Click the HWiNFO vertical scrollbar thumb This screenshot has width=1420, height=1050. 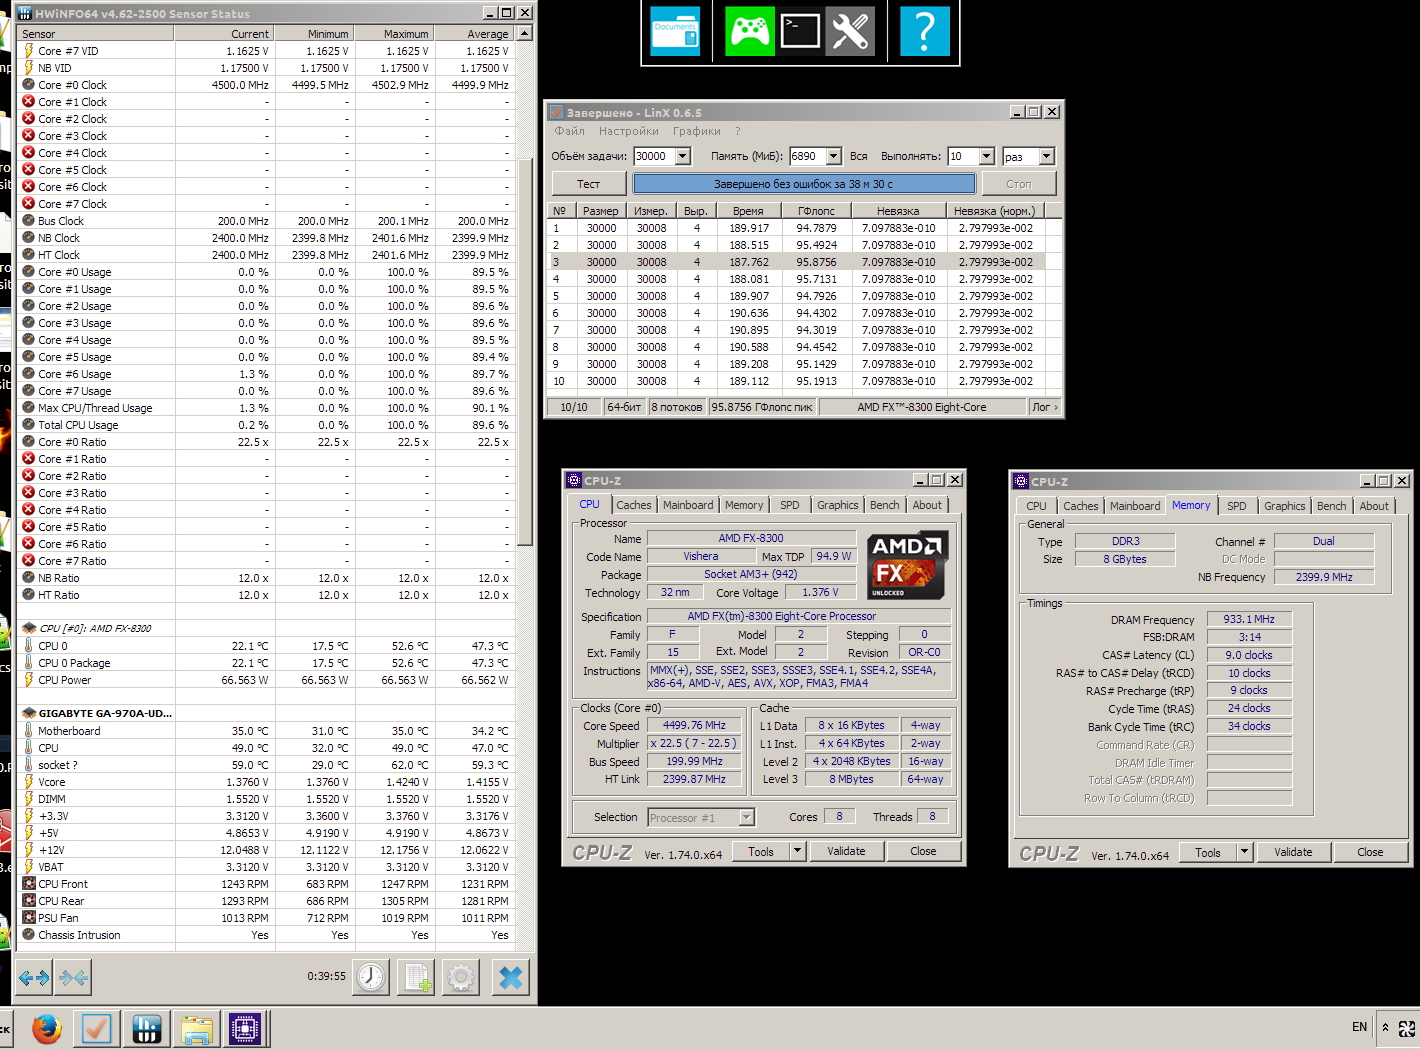(525, 350)
